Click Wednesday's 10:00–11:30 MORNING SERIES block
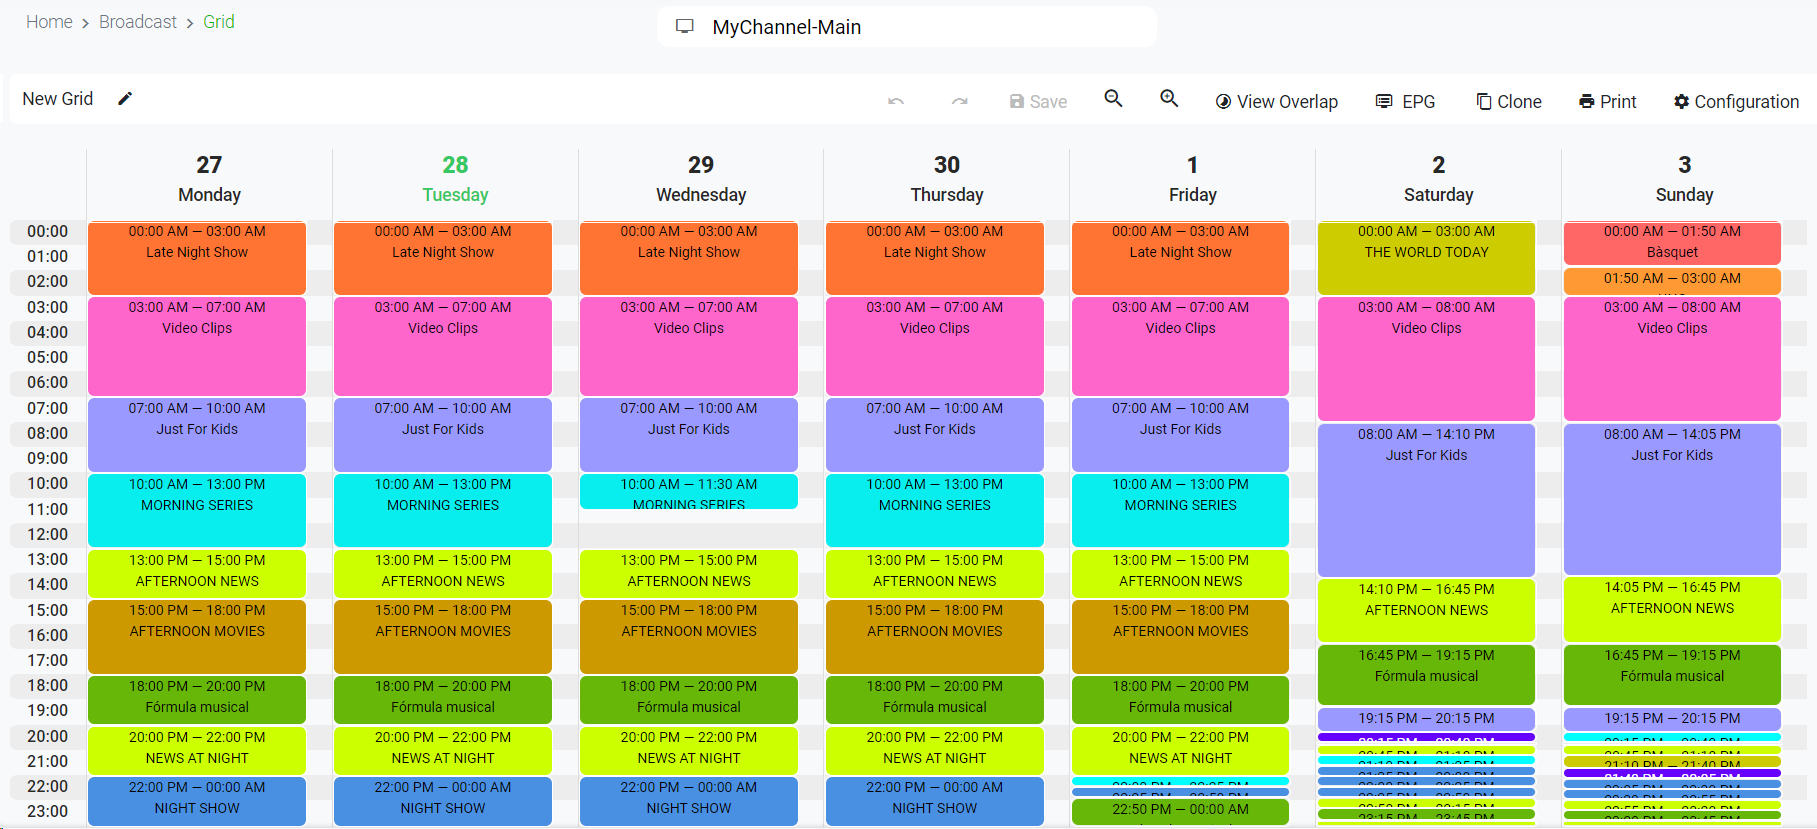Screen dimensions: 1817x829 688,492
